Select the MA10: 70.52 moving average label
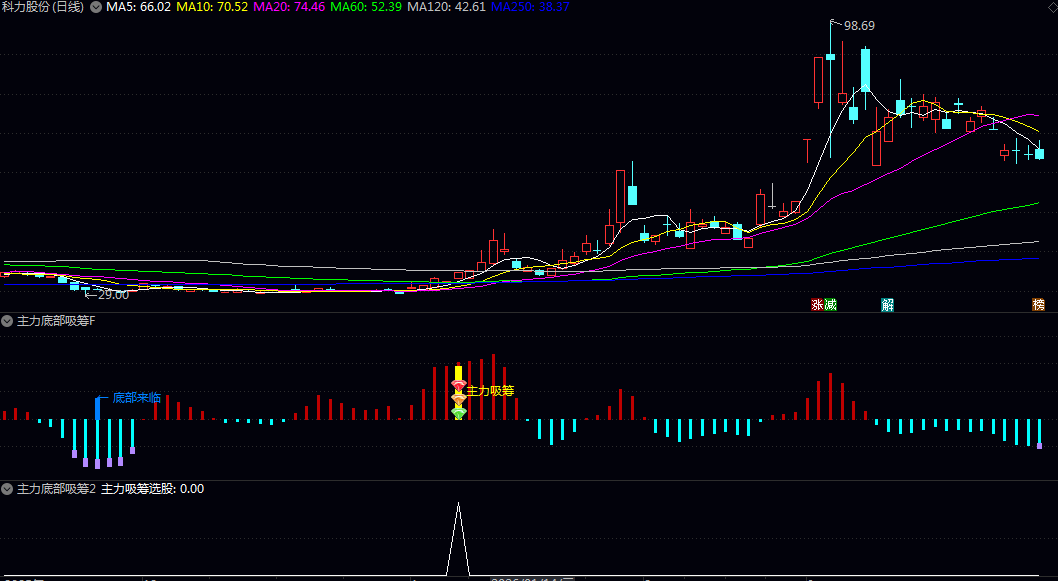Screen dimensions: 1058x581 coord(212,7)
